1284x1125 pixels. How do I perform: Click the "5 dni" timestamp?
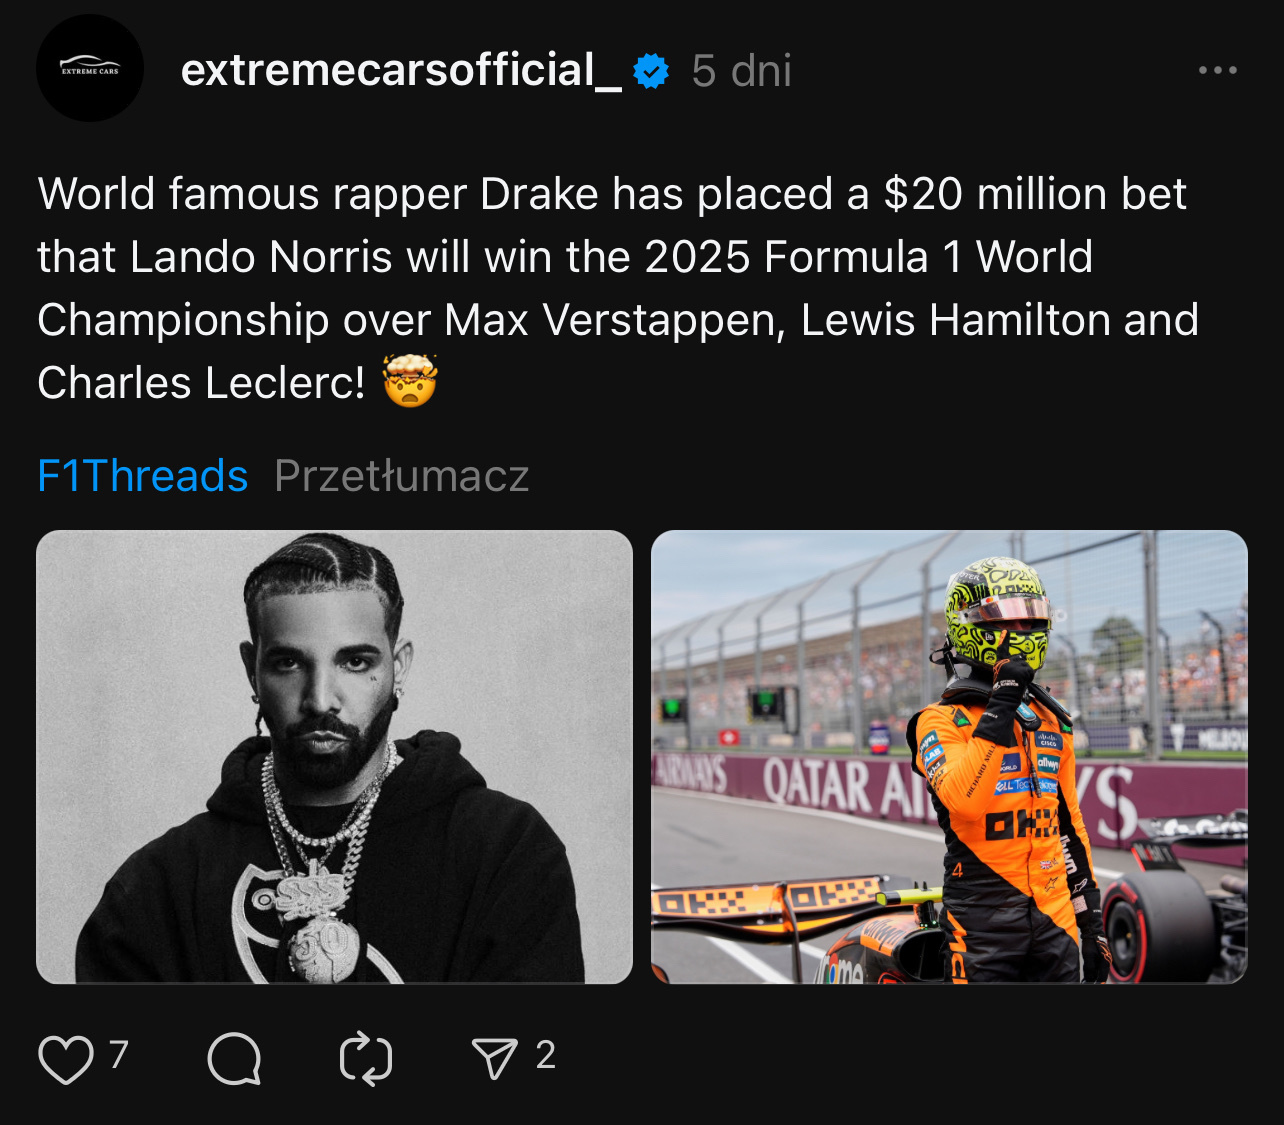pos(741,71)
